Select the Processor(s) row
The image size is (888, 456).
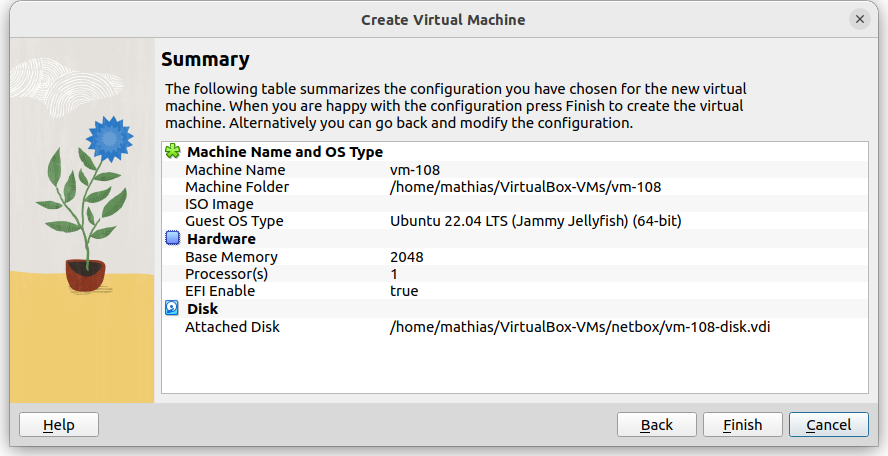[x=226, y=274]
